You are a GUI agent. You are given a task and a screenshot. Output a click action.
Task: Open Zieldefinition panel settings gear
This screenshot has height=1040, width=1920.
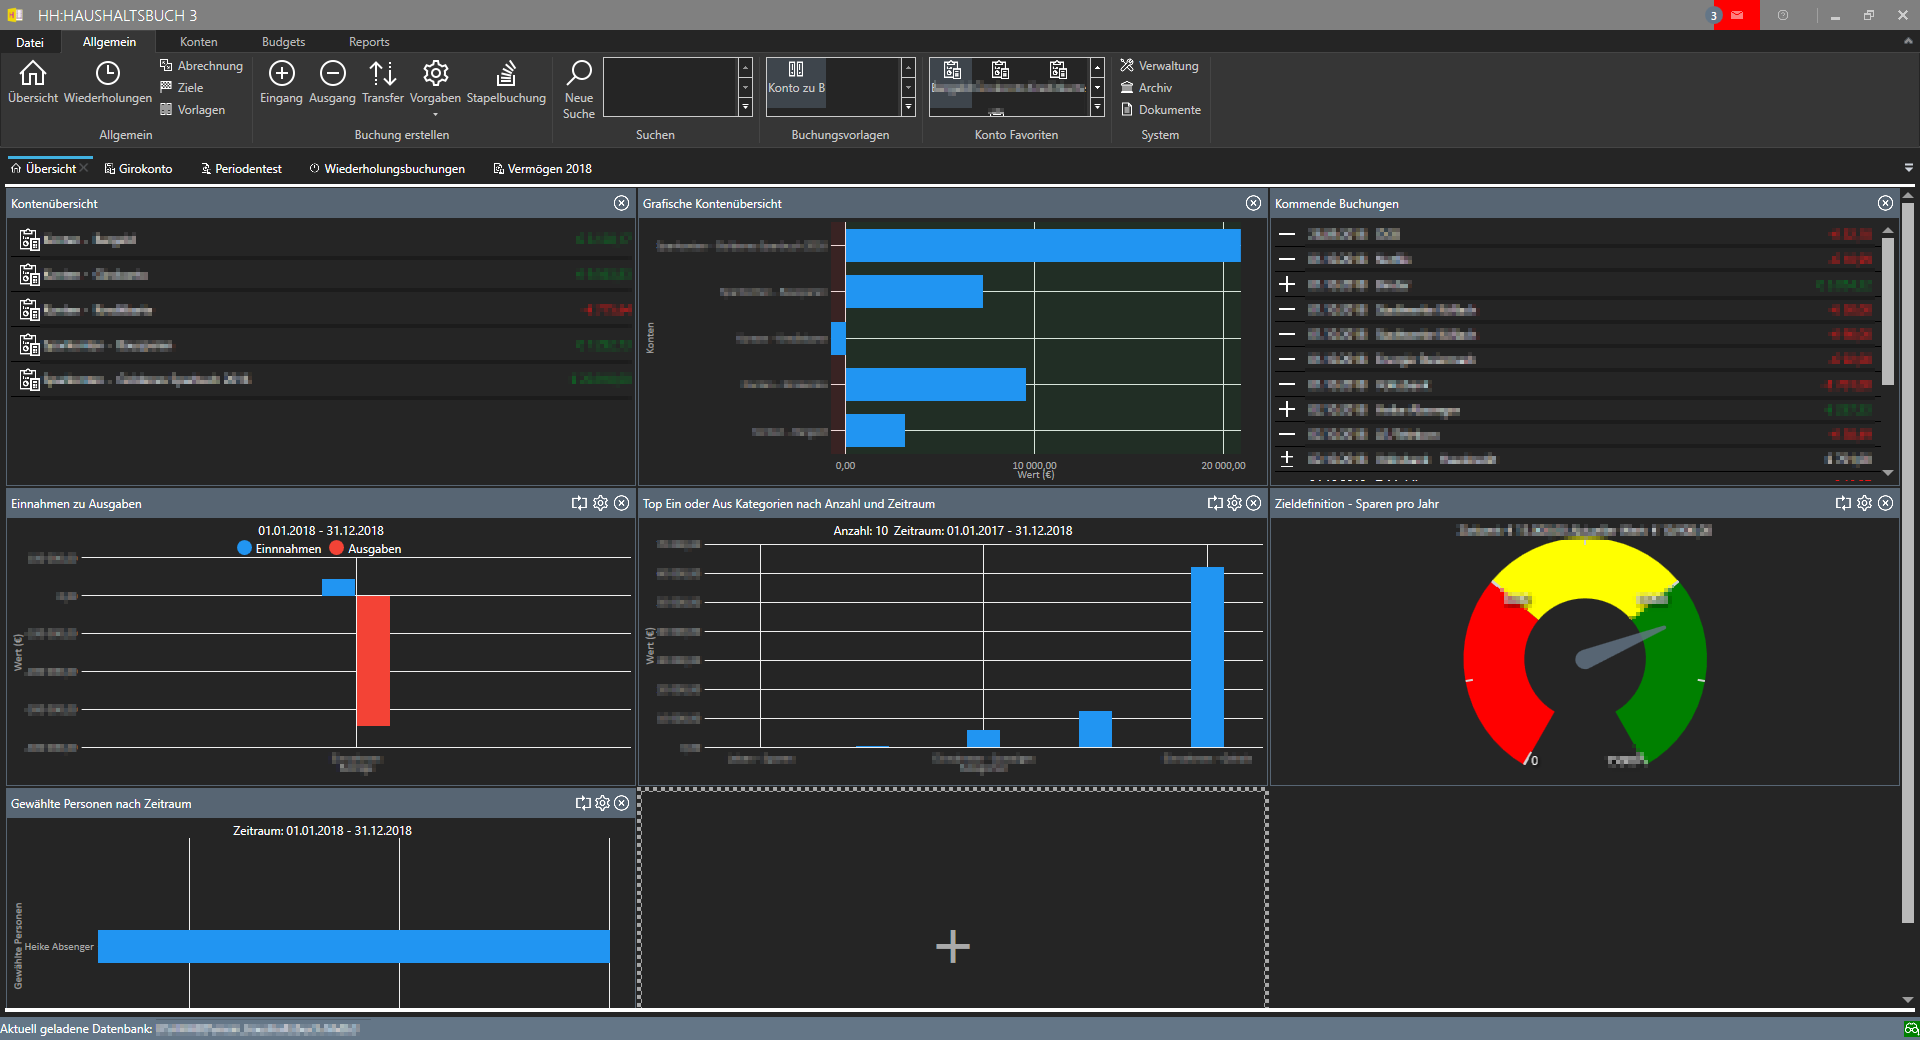(x=1864, y=503)
